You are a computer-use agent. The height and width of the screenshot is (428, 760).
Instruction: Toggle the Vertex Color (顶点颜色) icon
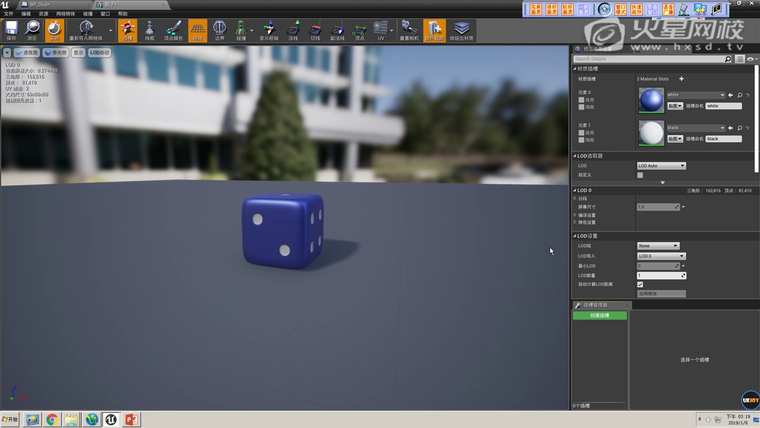click(172, 30)
